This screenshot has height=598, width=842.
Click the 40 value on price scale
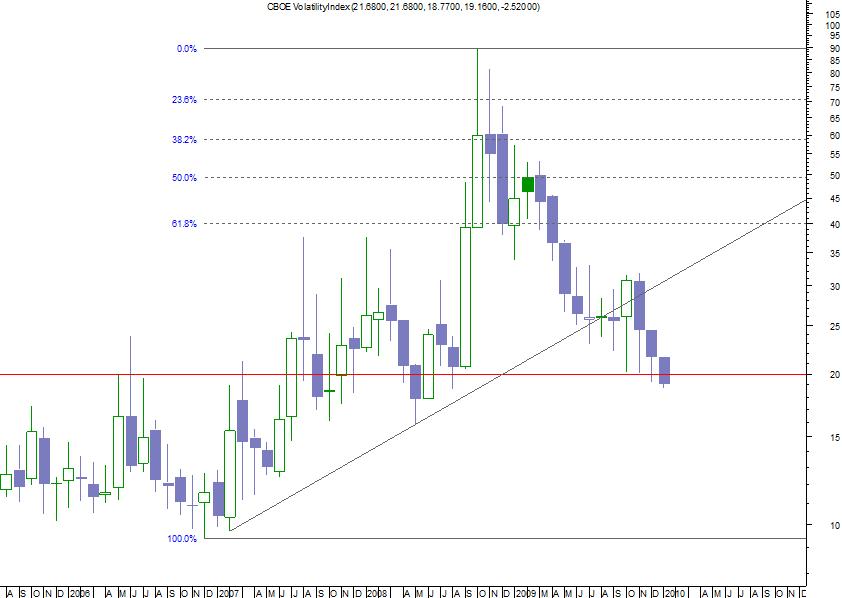[x=834, y=224]
